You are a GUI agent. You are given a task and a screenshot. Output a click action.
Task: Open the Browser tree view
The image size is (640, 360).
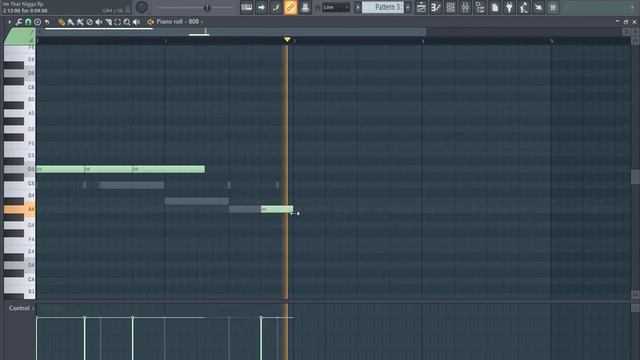(480, 7)
